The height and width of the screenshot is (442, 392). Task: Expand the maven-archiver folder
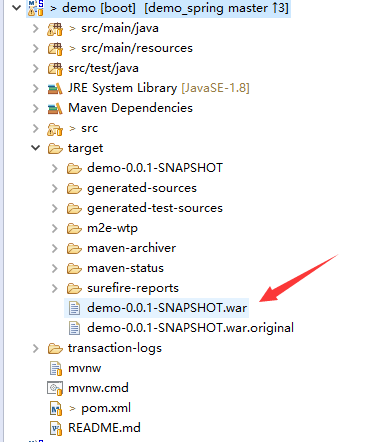coord(55,248)
